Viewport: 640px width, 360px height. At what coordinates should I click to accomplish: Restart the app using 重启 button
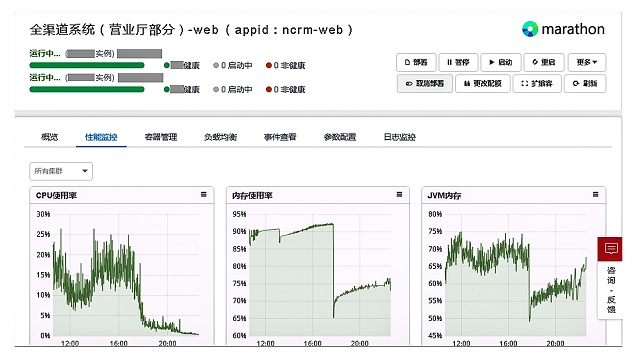[x=544, y=62]
